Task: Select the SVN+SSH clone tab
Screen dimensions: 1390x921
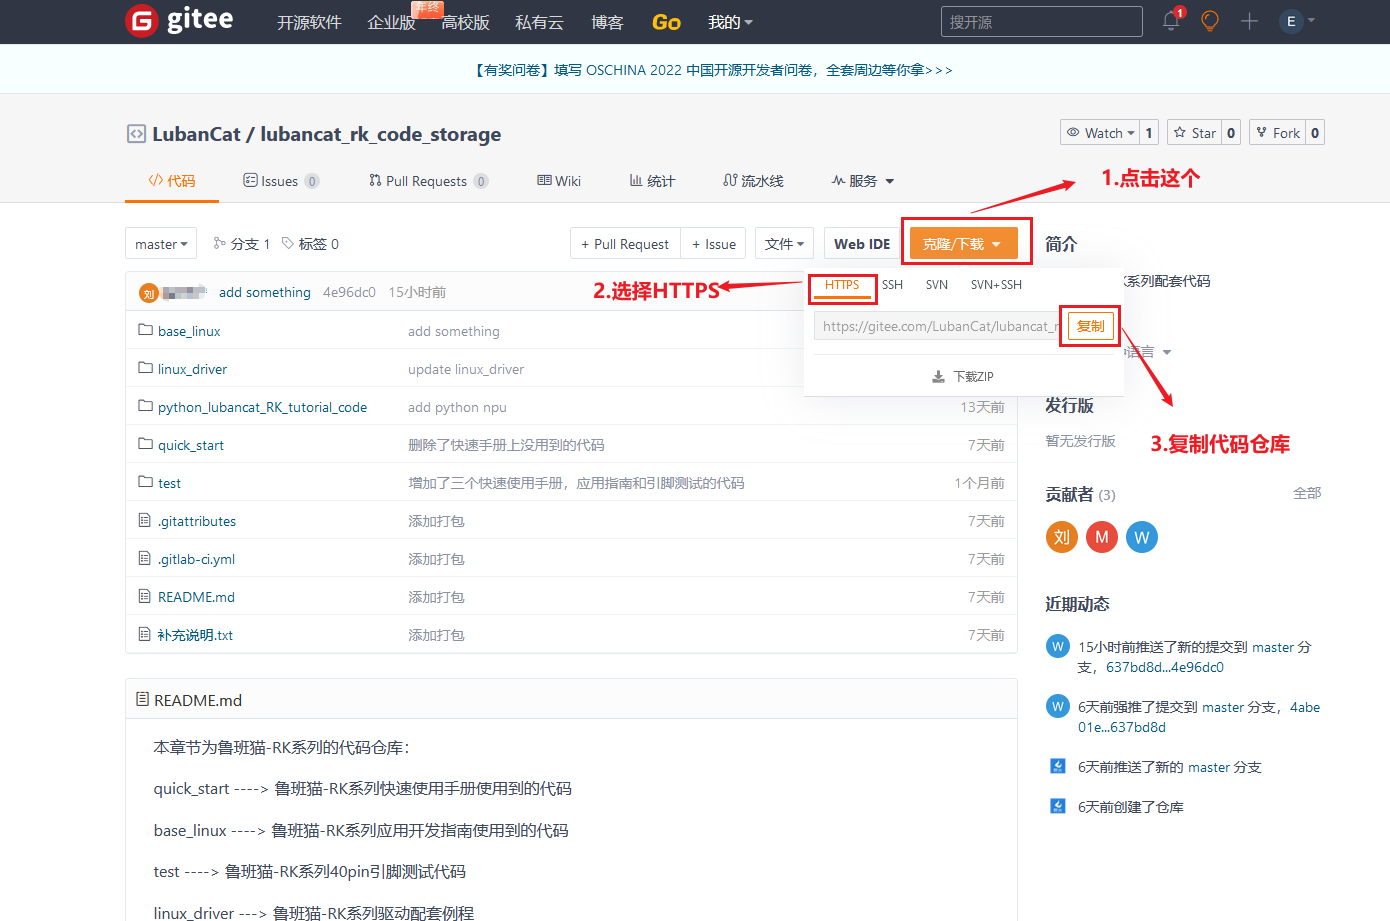Action: 996,285
